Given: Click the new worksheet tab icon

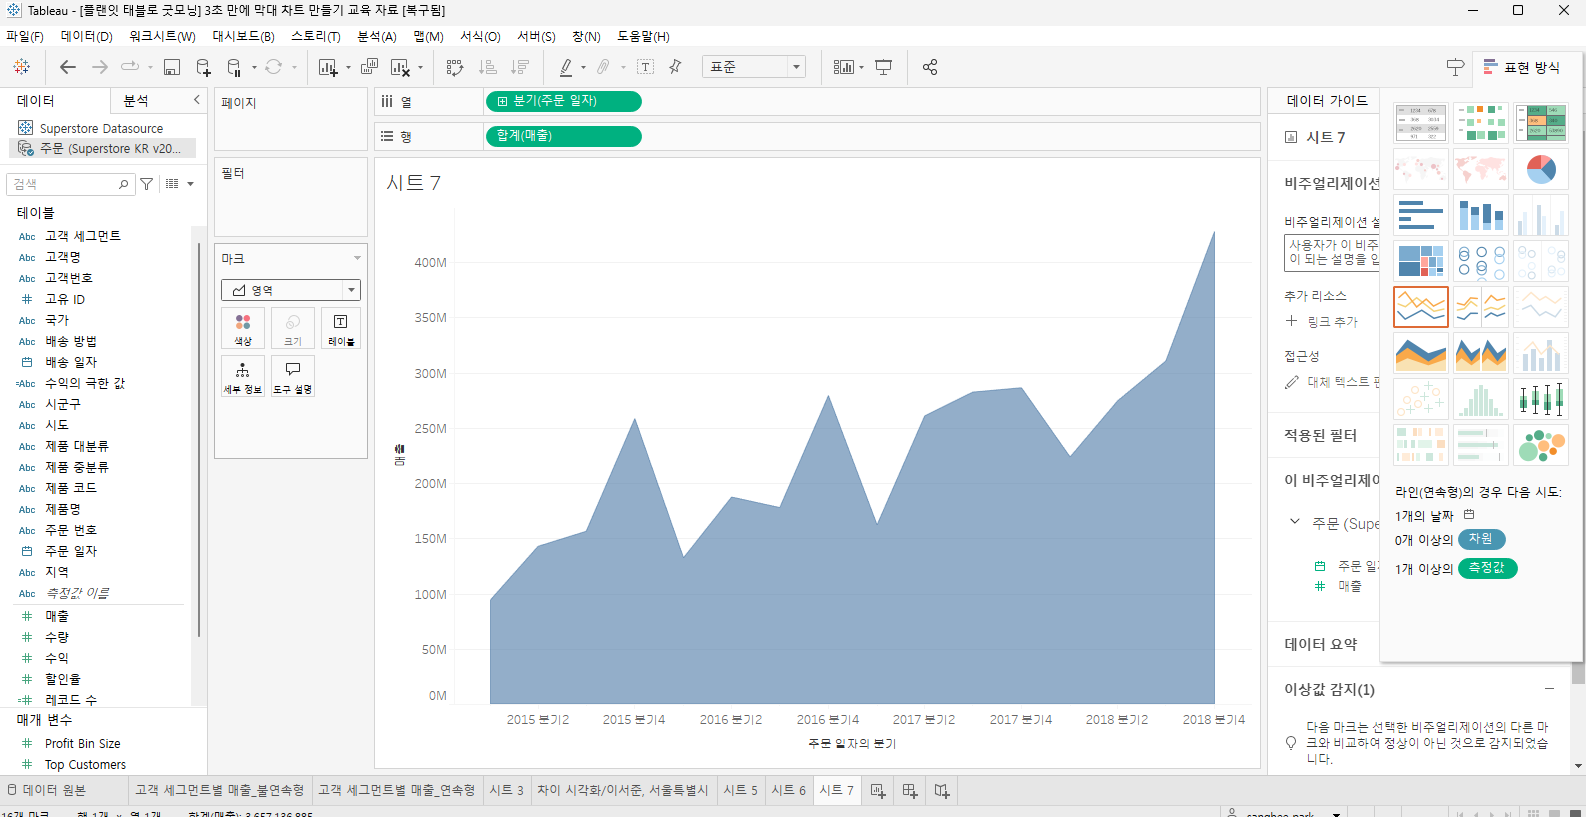Looking at the screenshot, I should [878, 790].
